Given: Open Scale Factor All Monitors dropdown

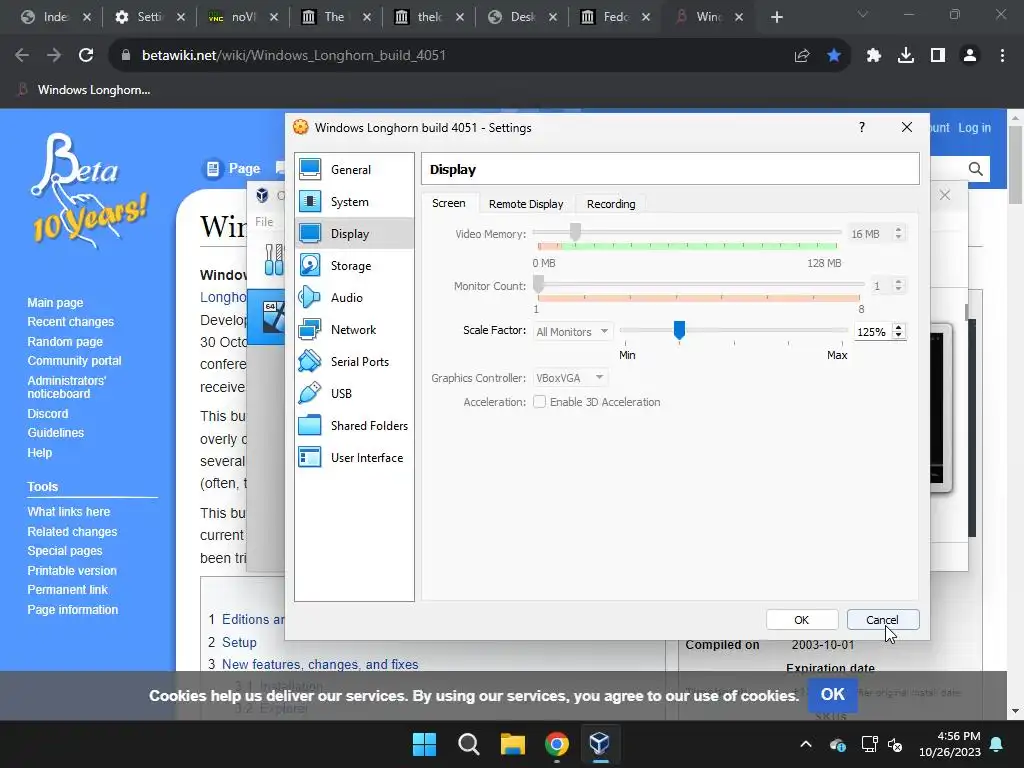Looking at the screenshot, I should click(x=572, y=332).
